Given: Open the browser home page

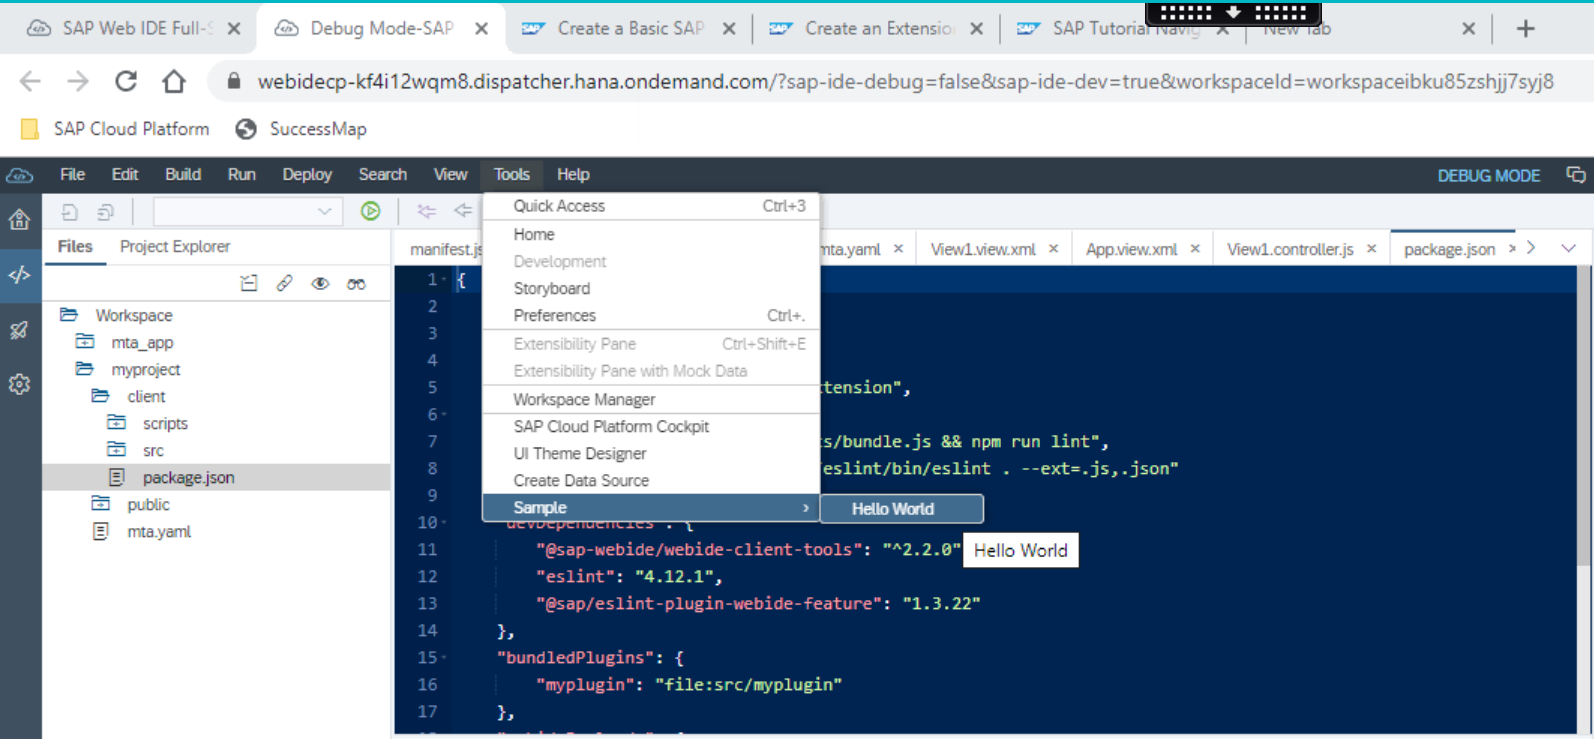Looking at the screenshot, I should coord(174,81).
